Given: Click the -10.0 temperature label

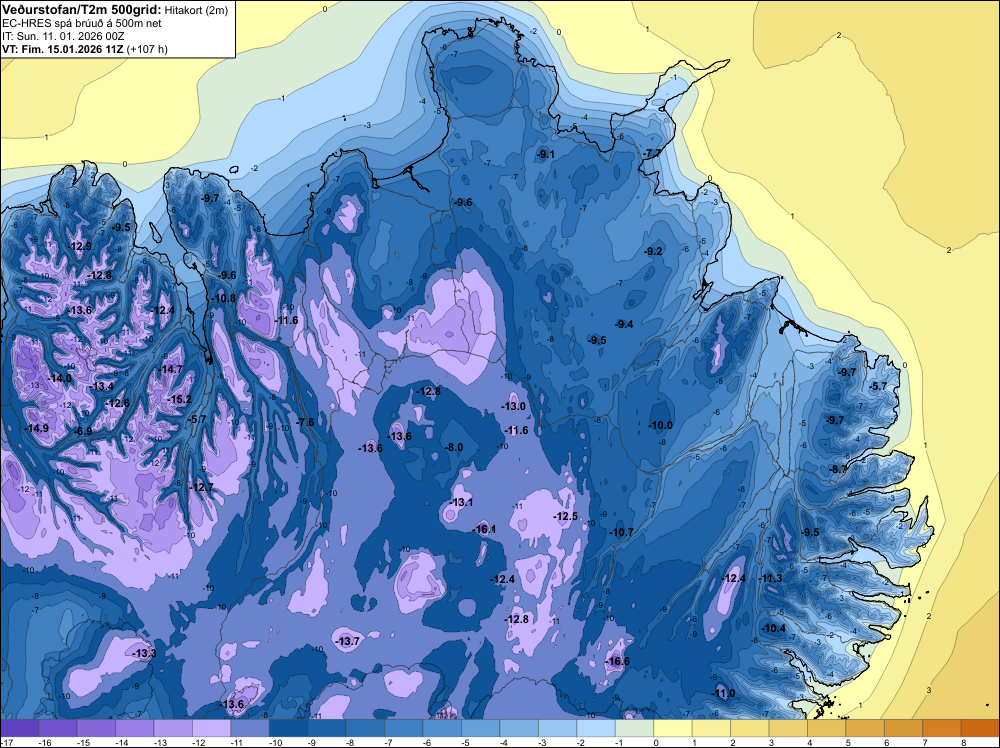Looking at the screenshot, I should pyautogui.click(x=660, y=425).
